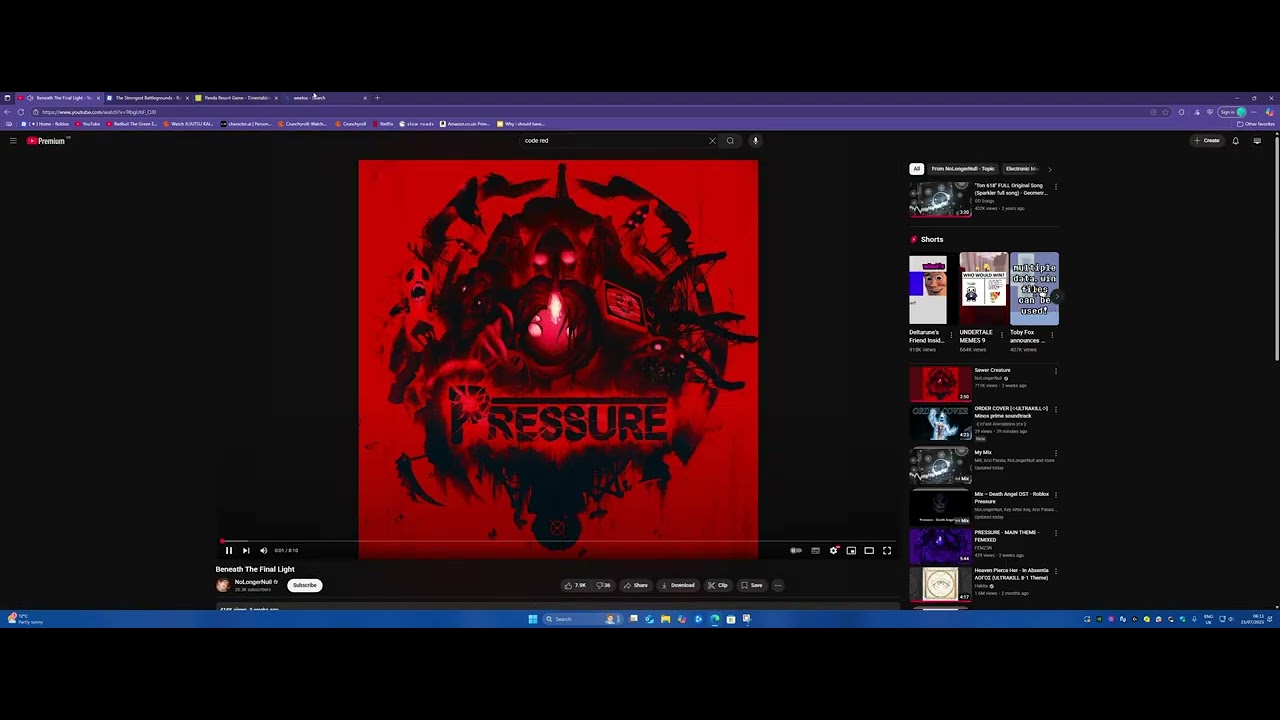1280x720 pixels.
Task: Subscribe to NoLongerNull channel
Action: [305, 585]
